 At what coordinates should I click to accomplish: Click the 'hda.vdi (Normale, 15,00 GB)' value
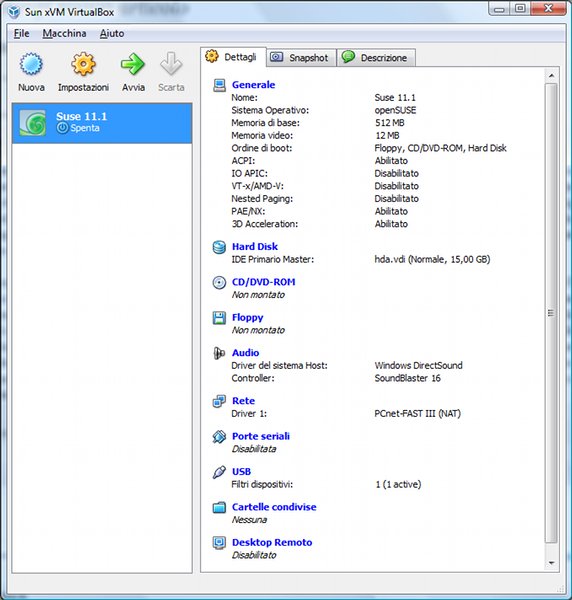pyautogui.click(x=432, y=259)
